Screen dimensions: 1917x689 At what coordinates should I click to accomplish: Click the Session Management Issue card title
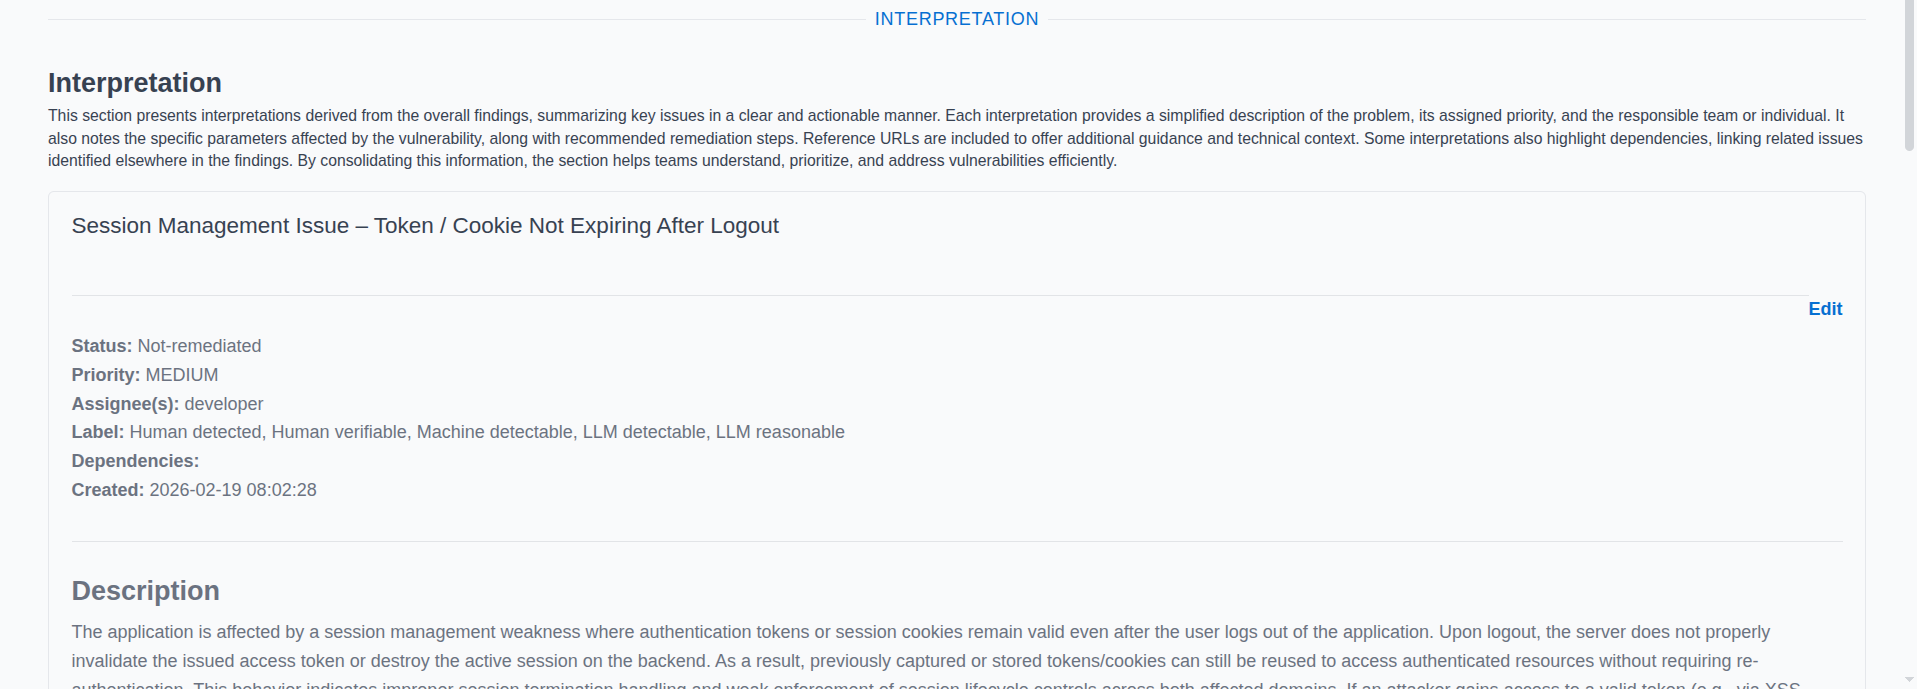425,226
